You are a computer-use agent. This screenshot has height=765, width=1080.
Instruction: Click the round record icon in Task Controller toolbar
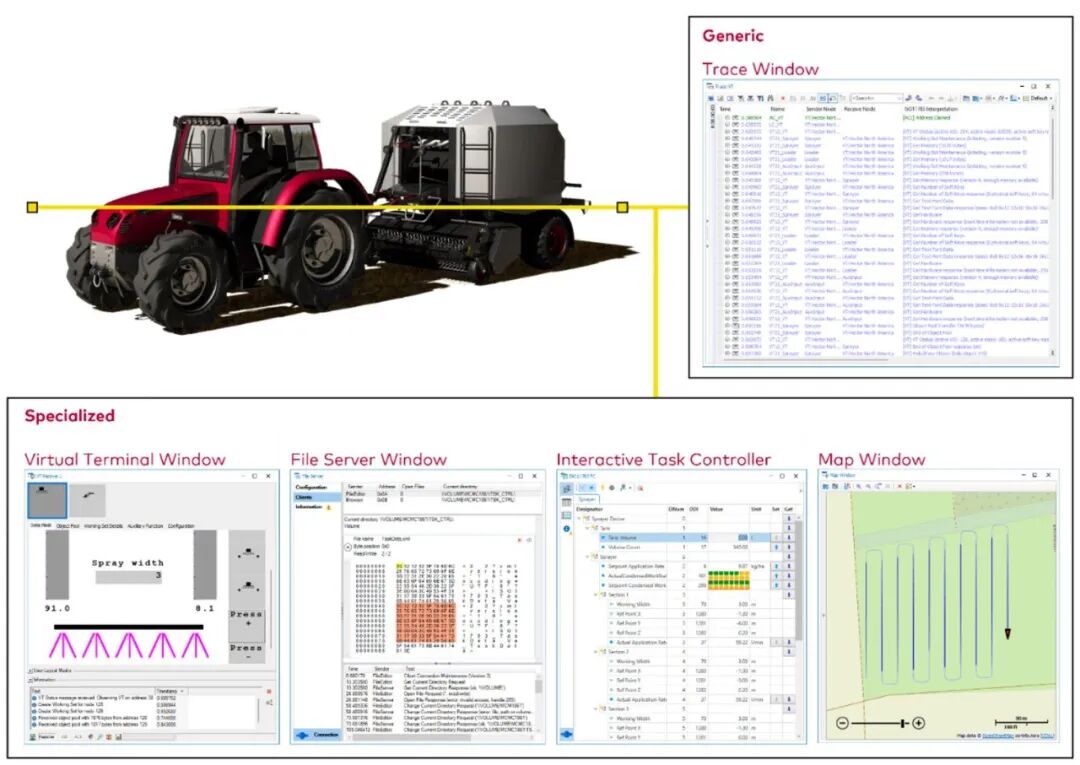click(x=612, y=488)
